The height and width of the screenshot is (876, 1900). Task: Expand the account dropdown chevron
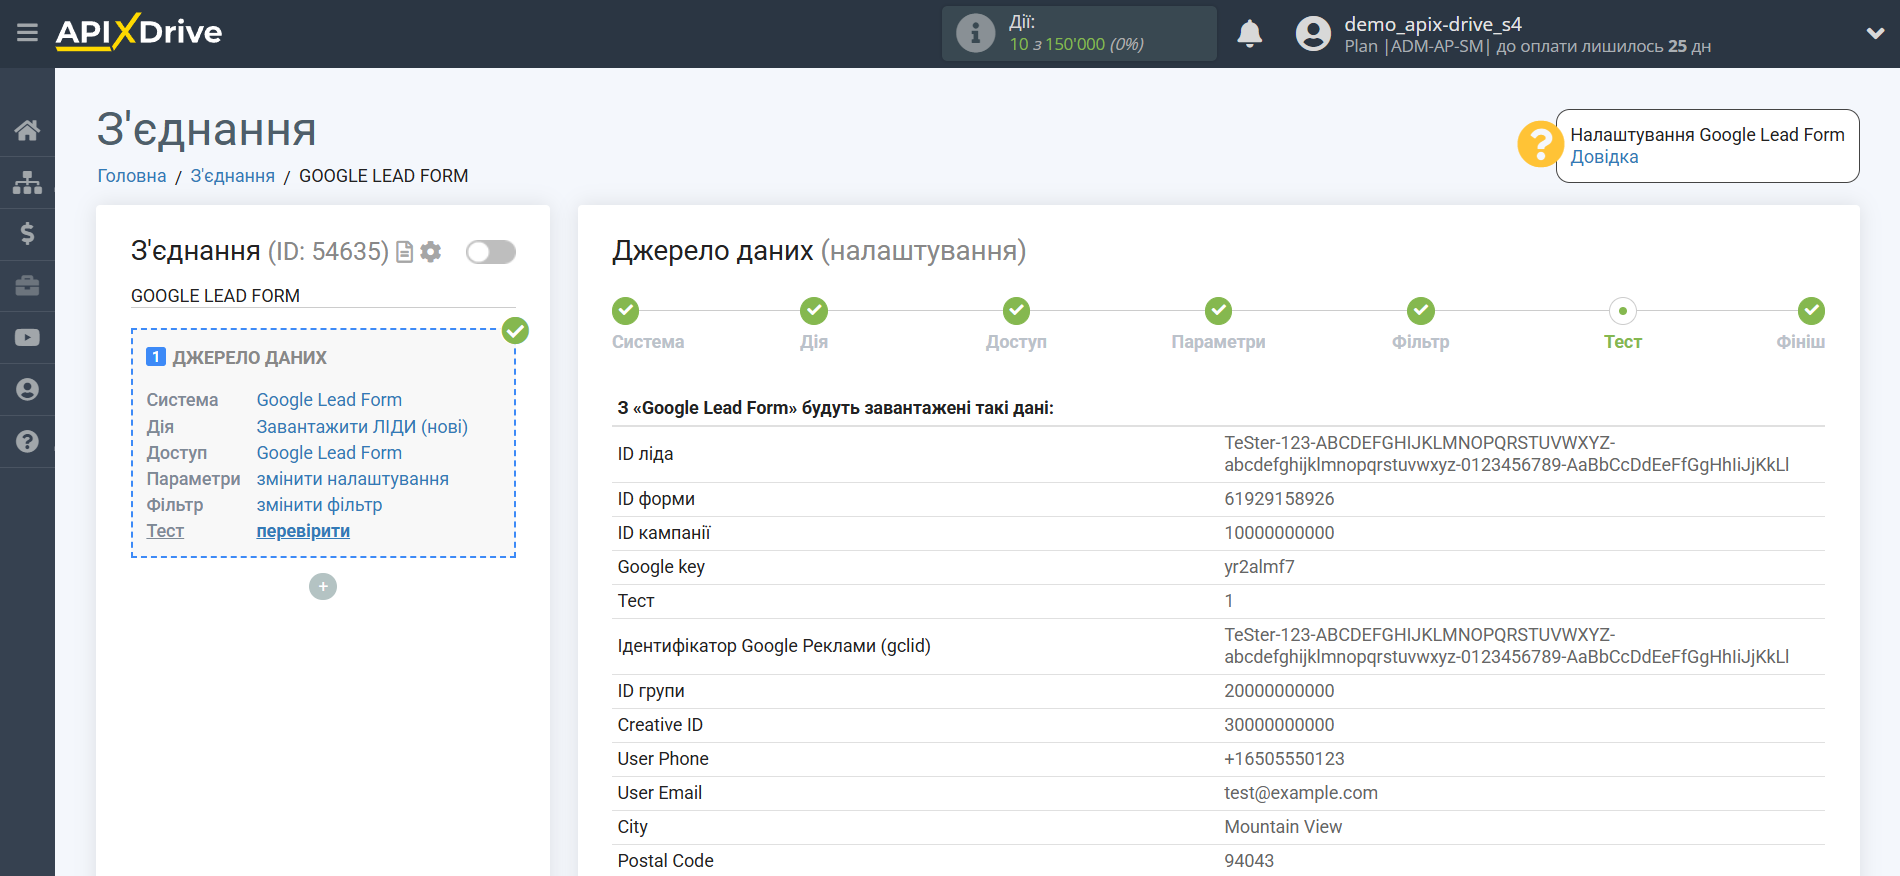pos(1875,33)
